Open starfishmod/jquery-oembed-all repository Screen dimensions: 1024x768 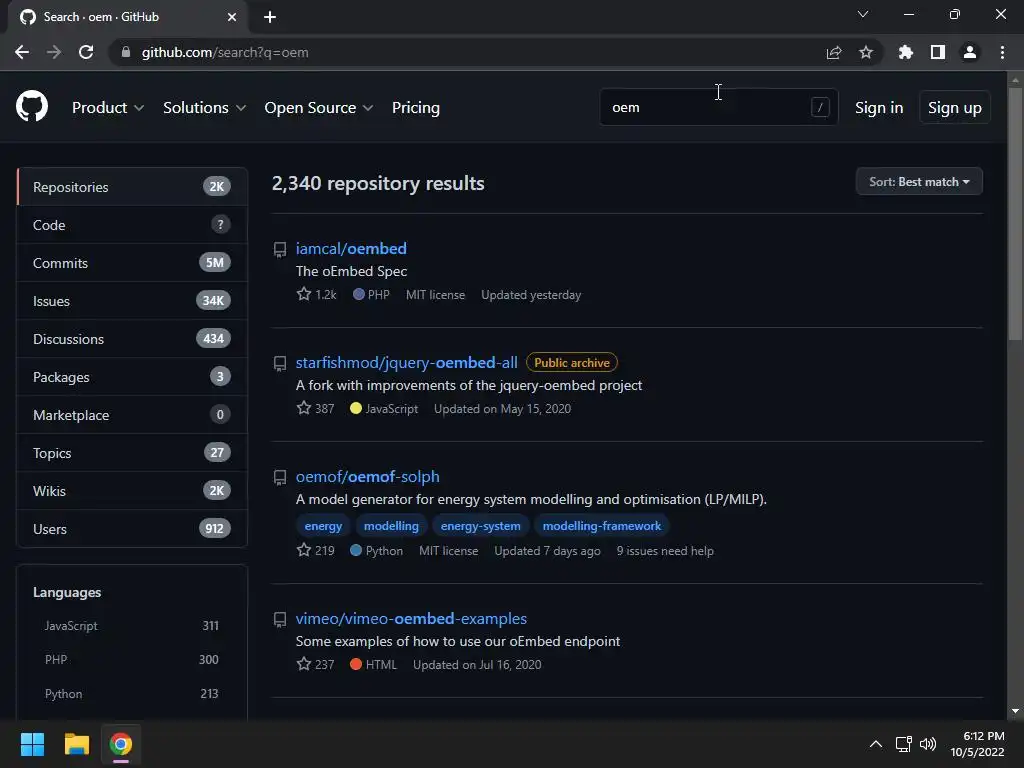[x=406, y=362]
